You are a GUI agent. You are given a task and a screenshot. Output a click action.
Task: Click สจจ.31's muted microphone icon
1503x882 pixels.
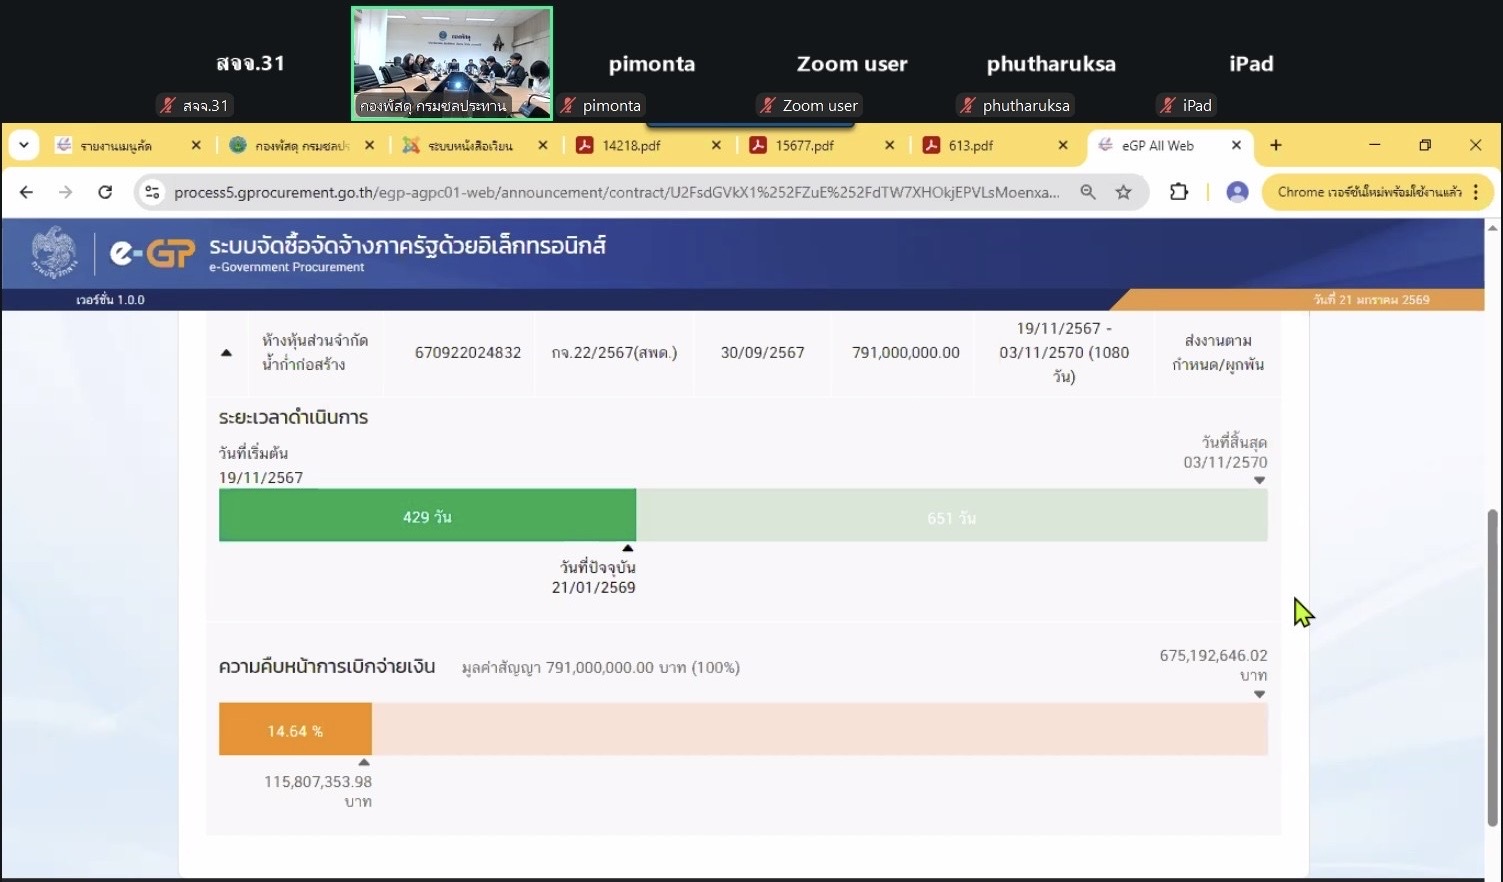168,105
